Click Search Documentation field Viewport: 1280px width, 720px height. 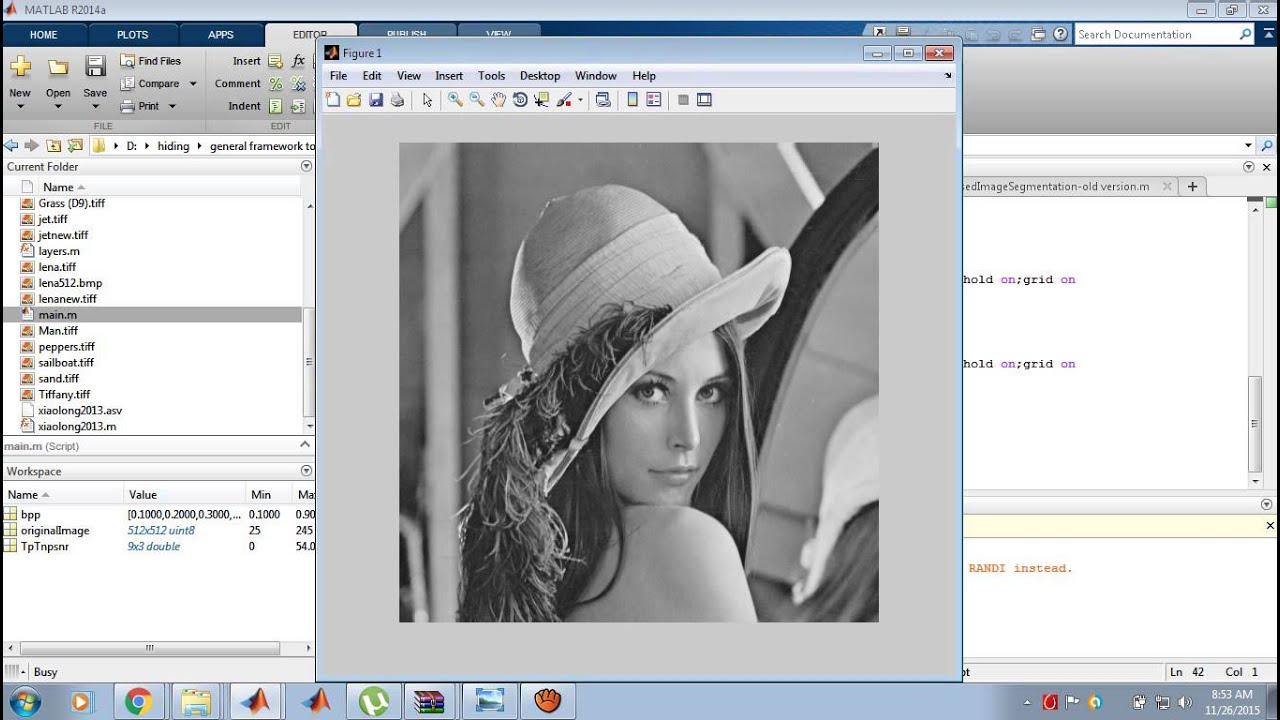[x=1163, y=34]
